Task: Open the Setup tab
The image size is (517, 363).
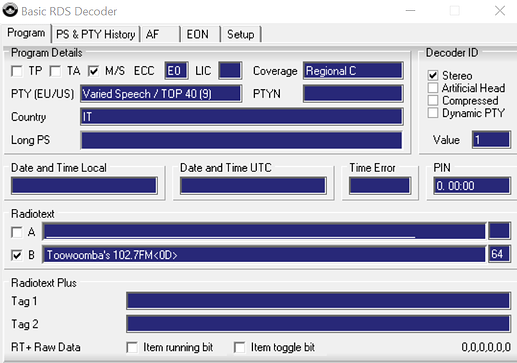Action: point(240,34)
